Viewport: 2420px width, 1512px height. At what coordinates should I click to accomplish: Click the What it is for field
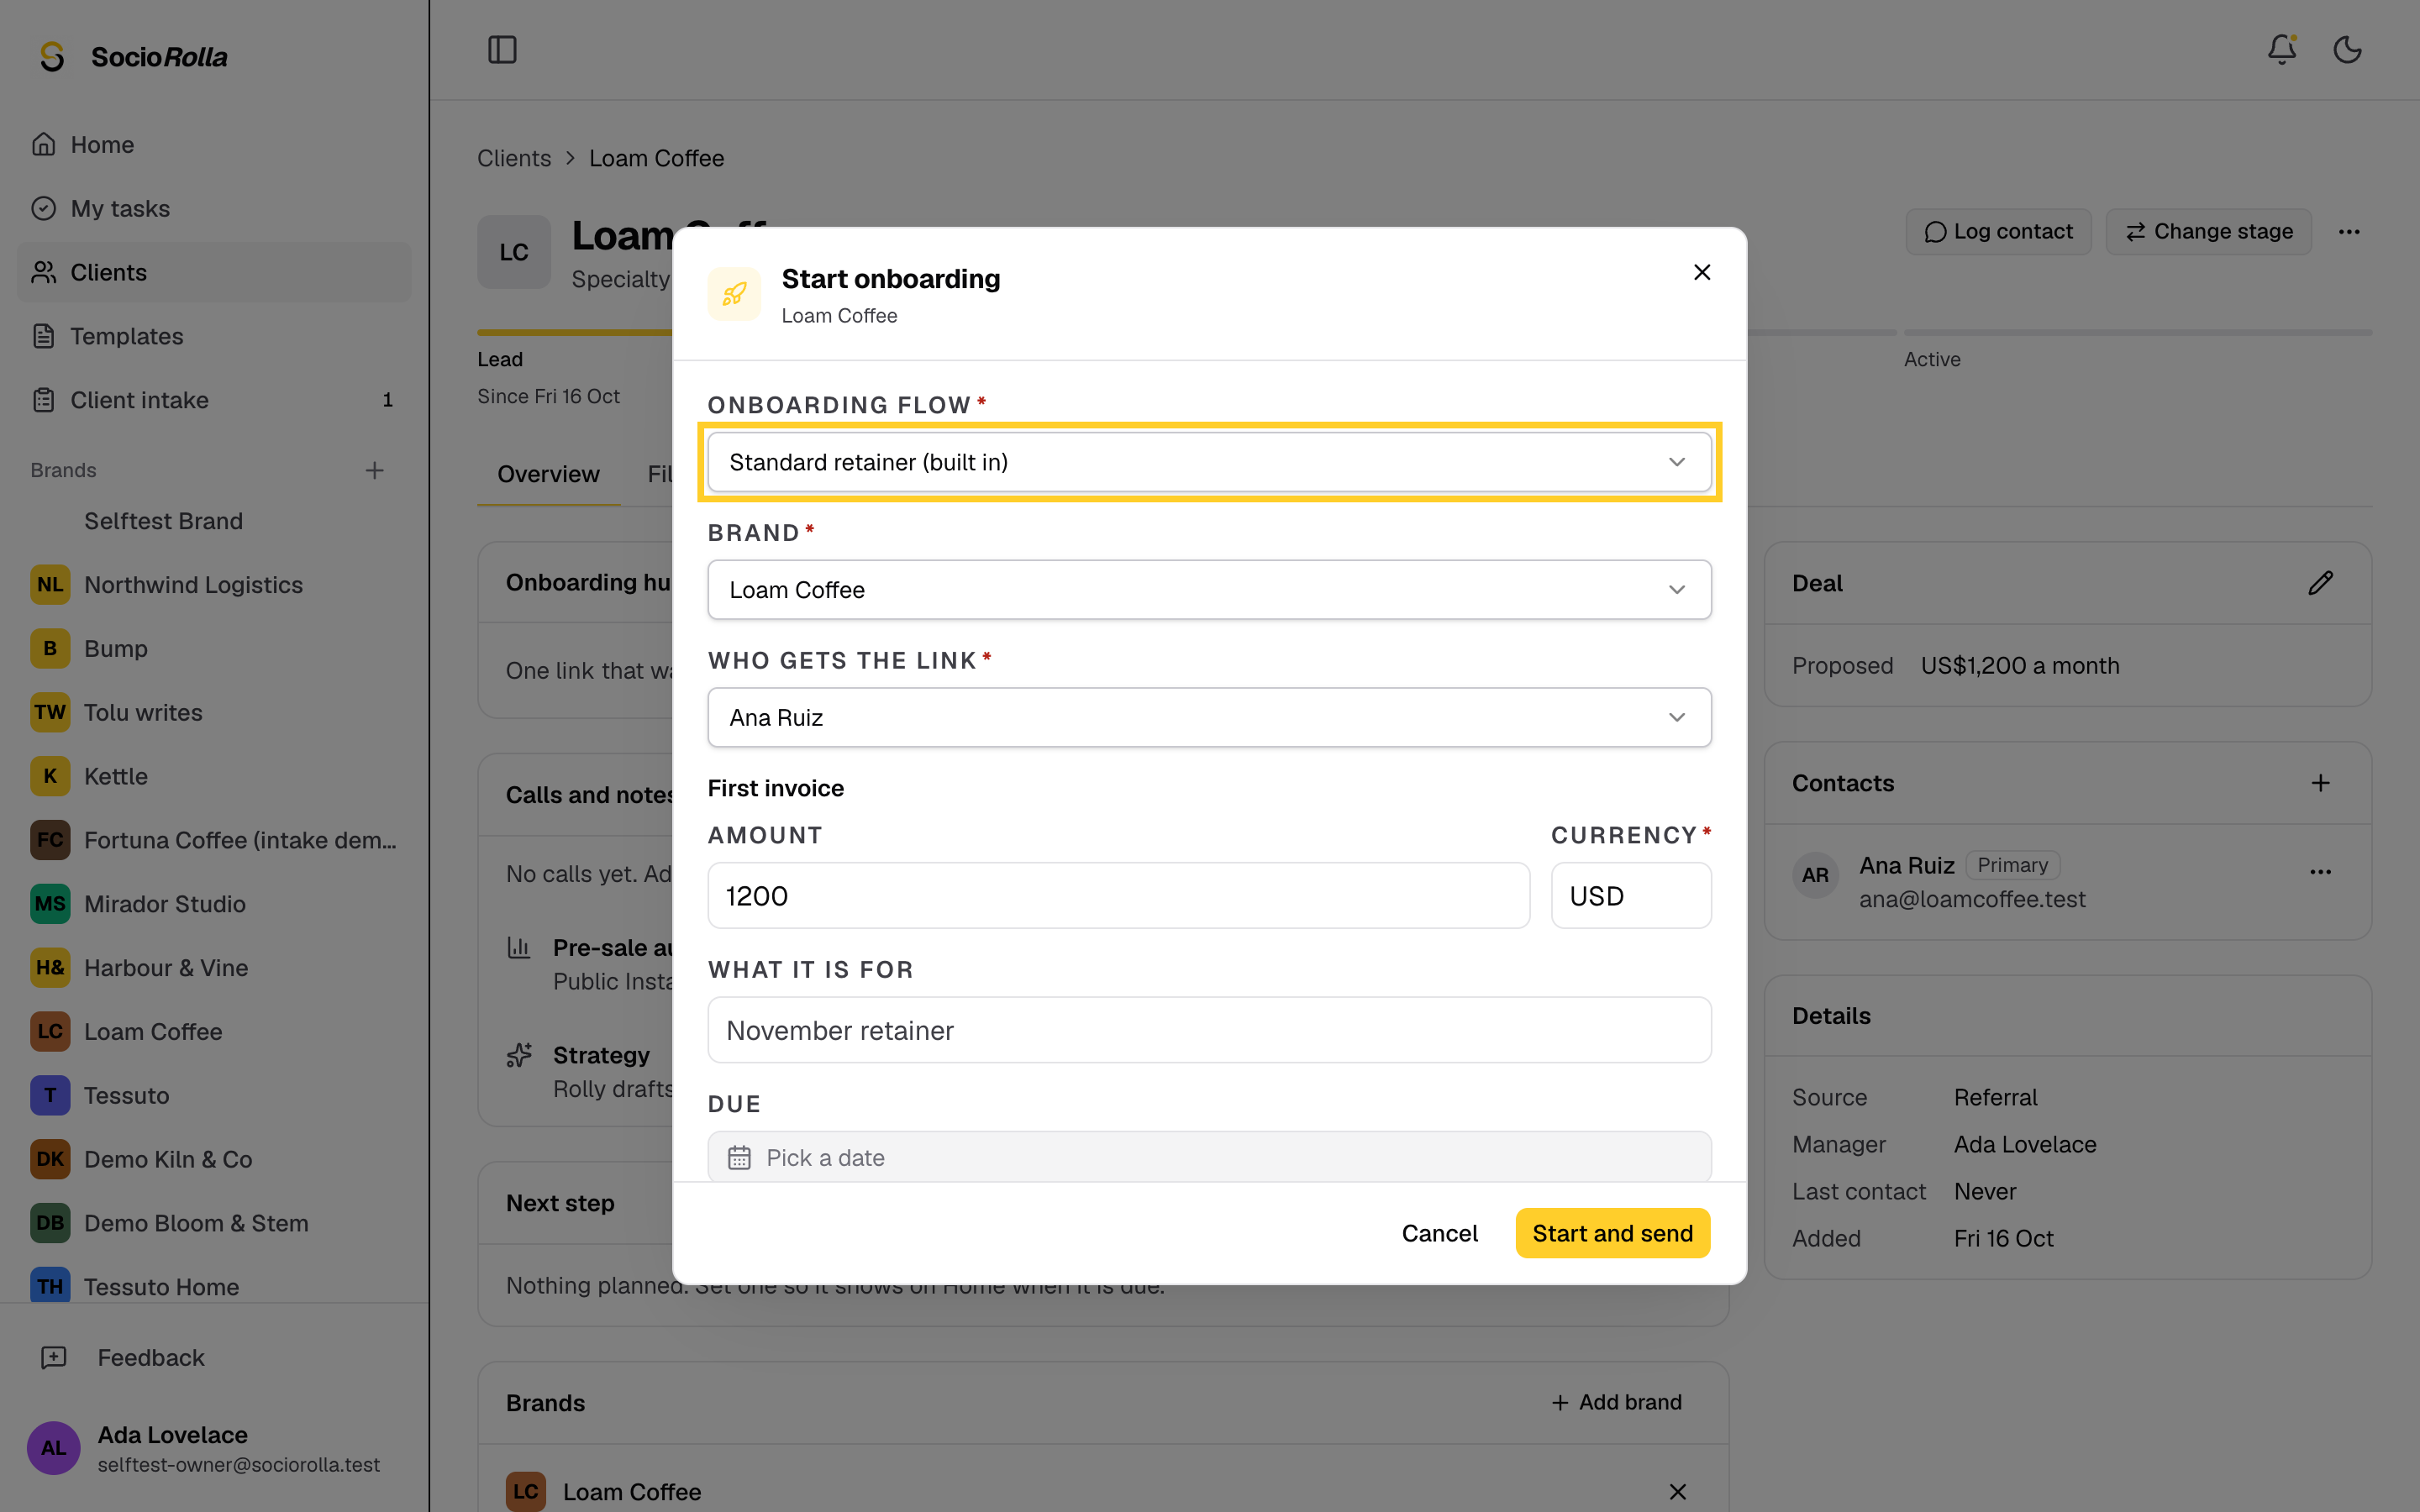coord(1209,1030)
